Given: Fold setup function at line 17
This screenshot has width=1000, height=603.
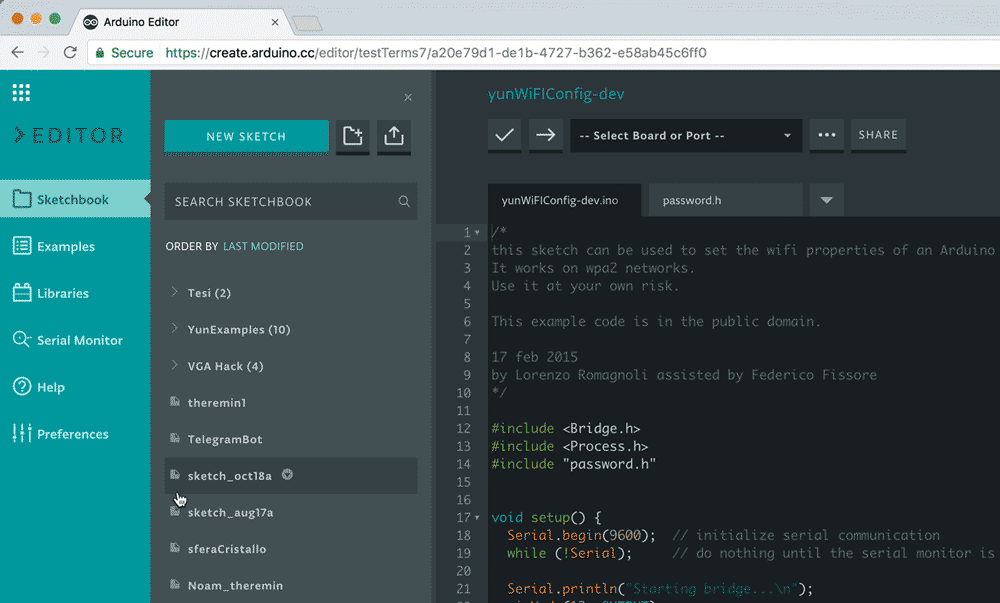Looking at the screenshot, I should click(x=477, y=518).
